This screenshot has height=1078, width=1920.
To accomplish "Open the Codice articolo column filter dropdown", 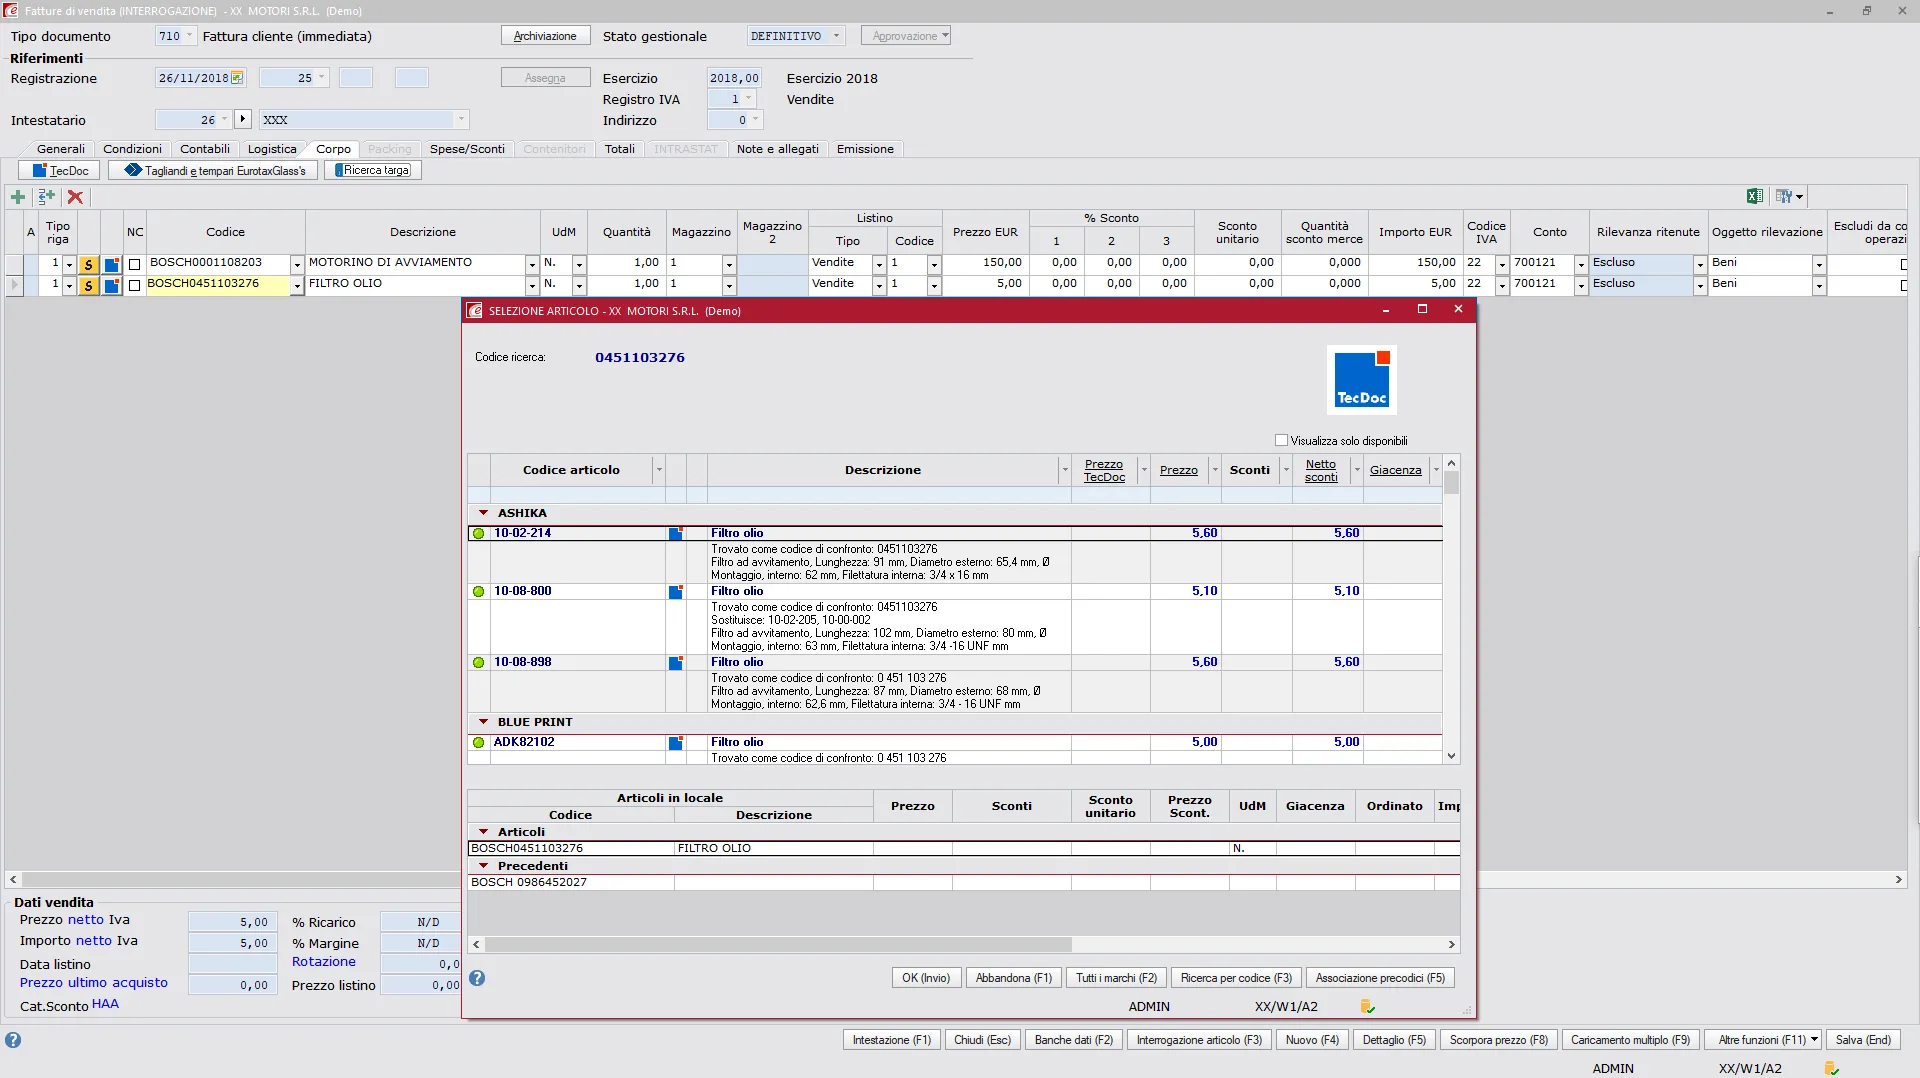I will (658, 470).
